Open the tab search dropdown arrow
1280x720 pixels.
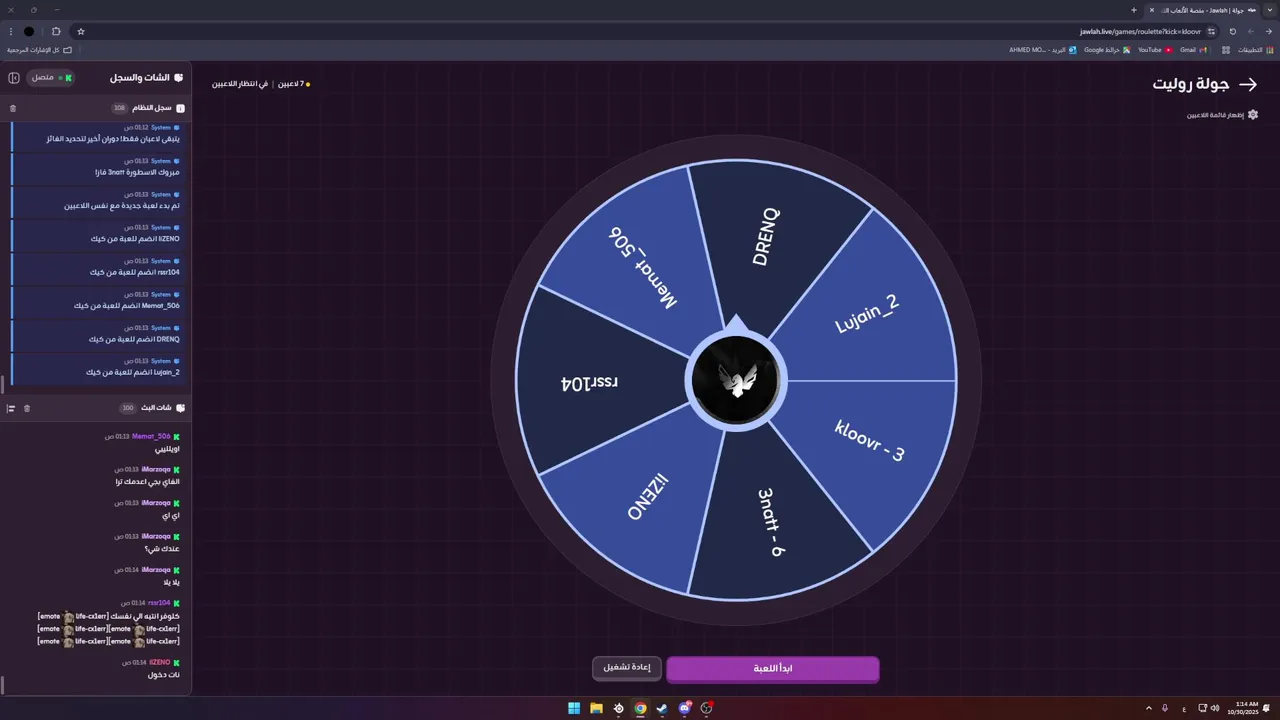(x=1271, y=10)
